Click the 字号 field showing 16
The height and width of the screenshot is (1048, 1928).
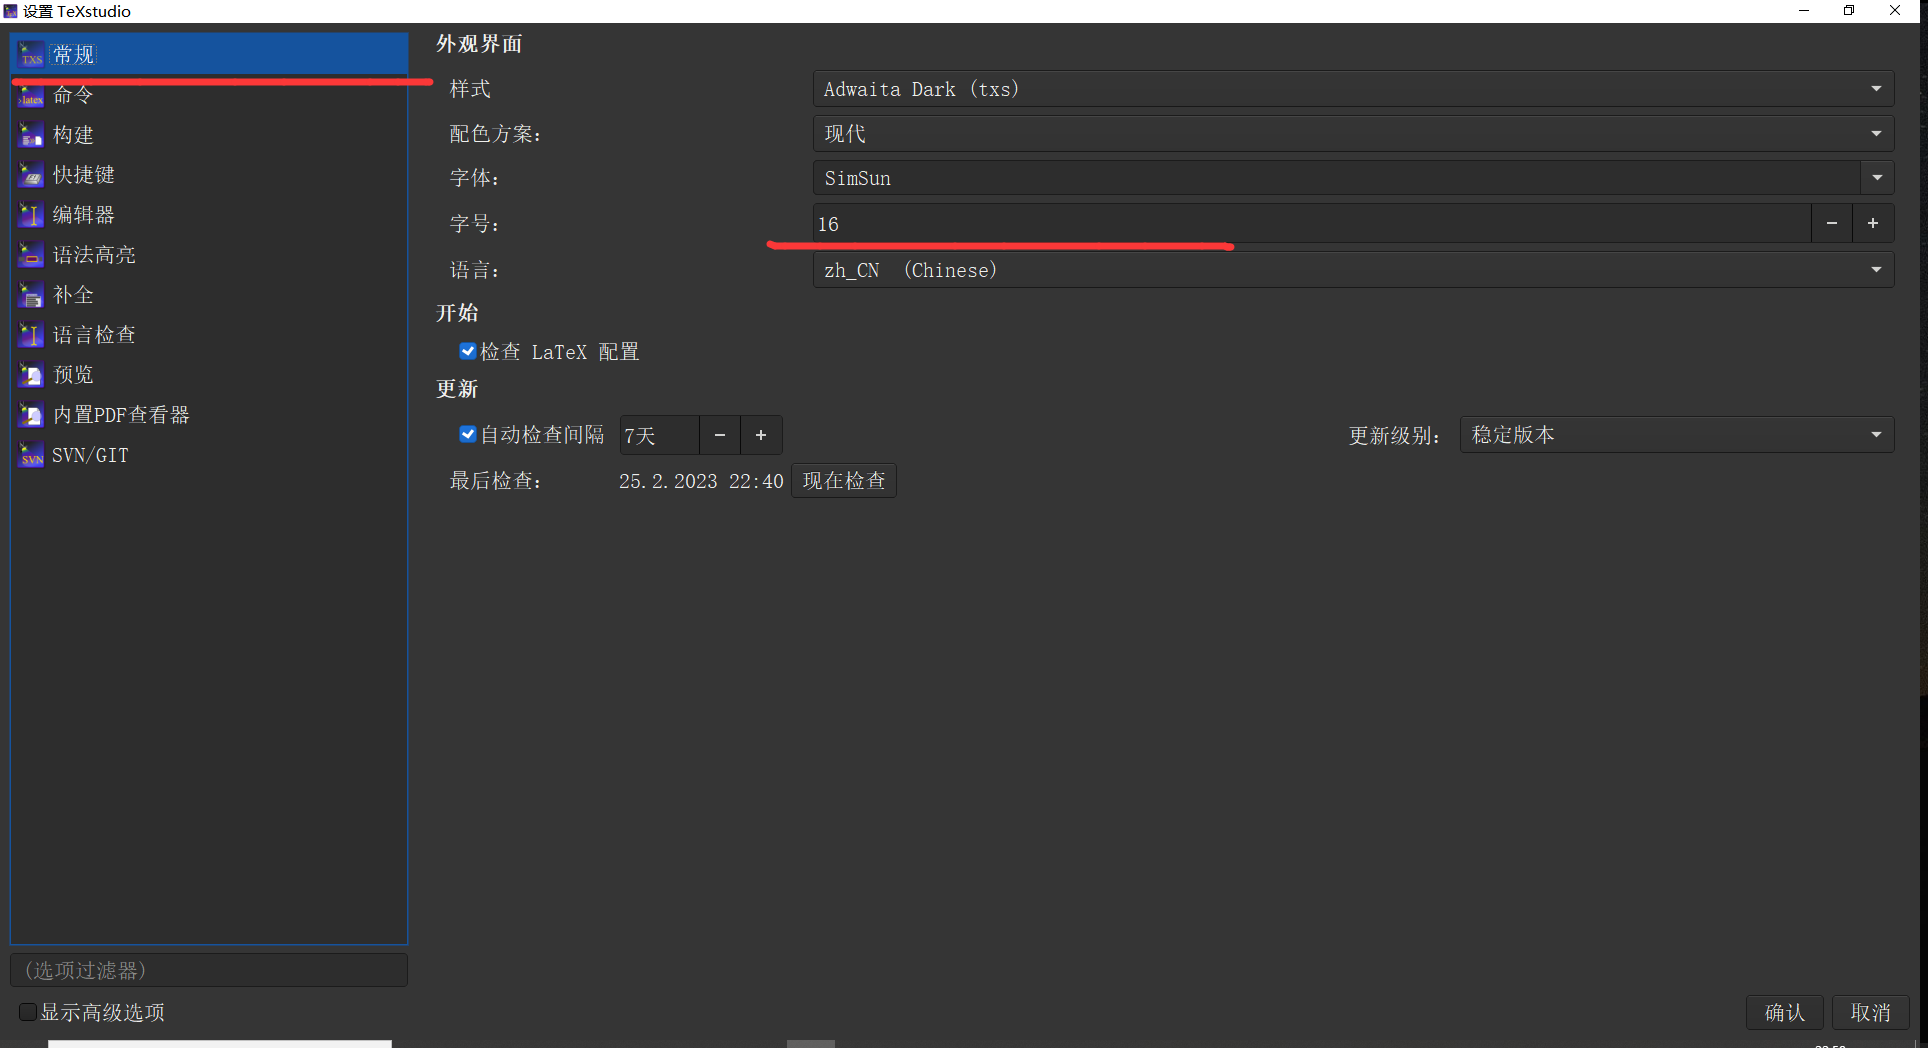tap(1311, 223)
